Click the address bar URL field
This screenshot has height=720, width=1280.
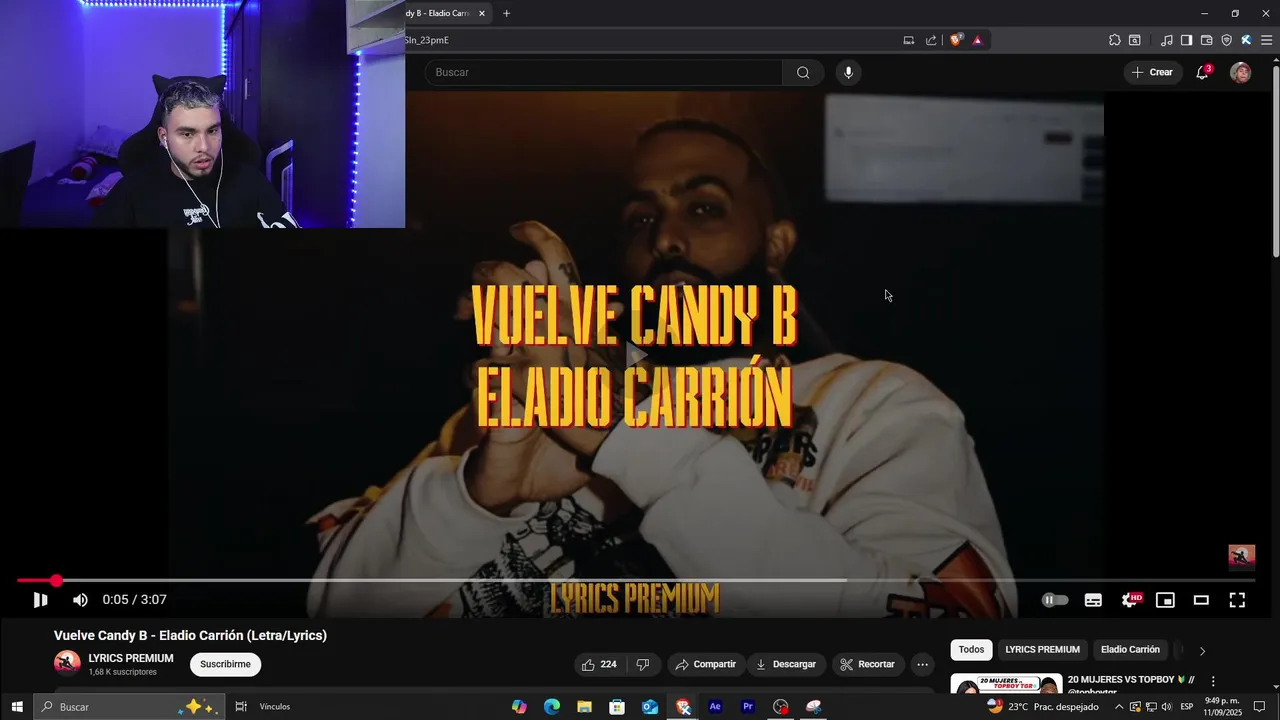tap(650, 40)
